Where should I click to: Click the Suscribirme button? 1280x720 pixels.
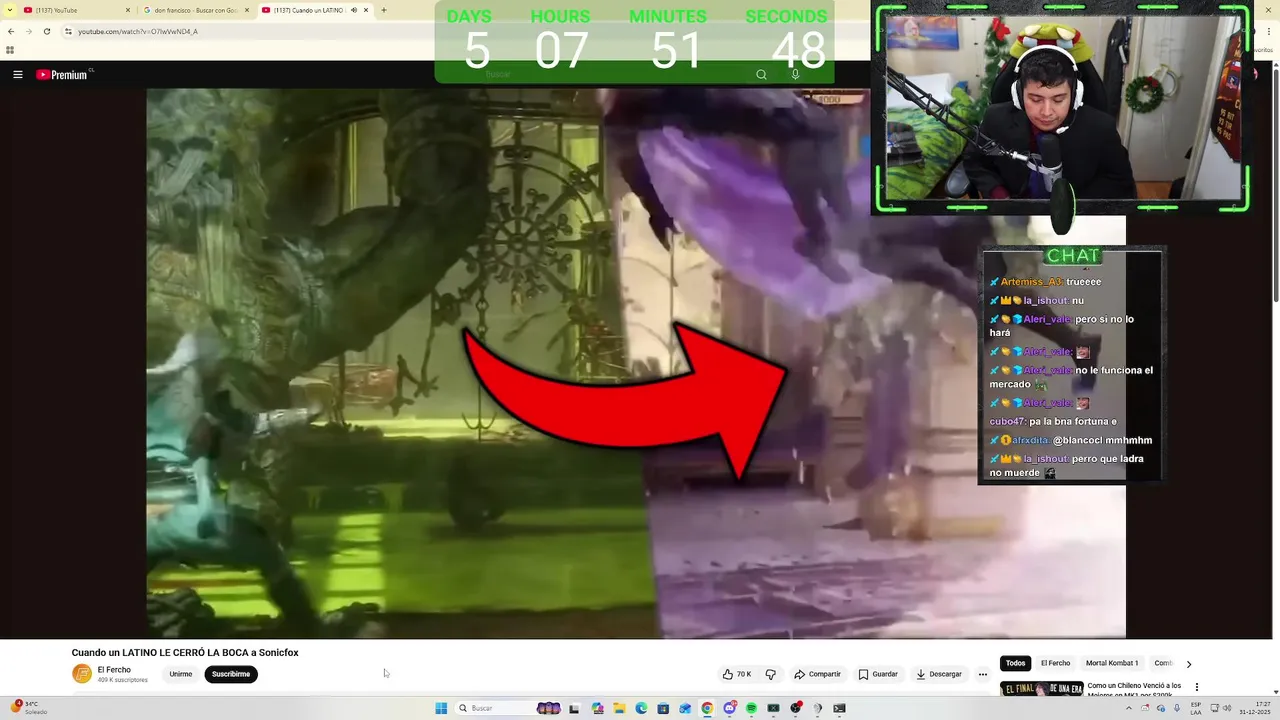tap(231, 674)
